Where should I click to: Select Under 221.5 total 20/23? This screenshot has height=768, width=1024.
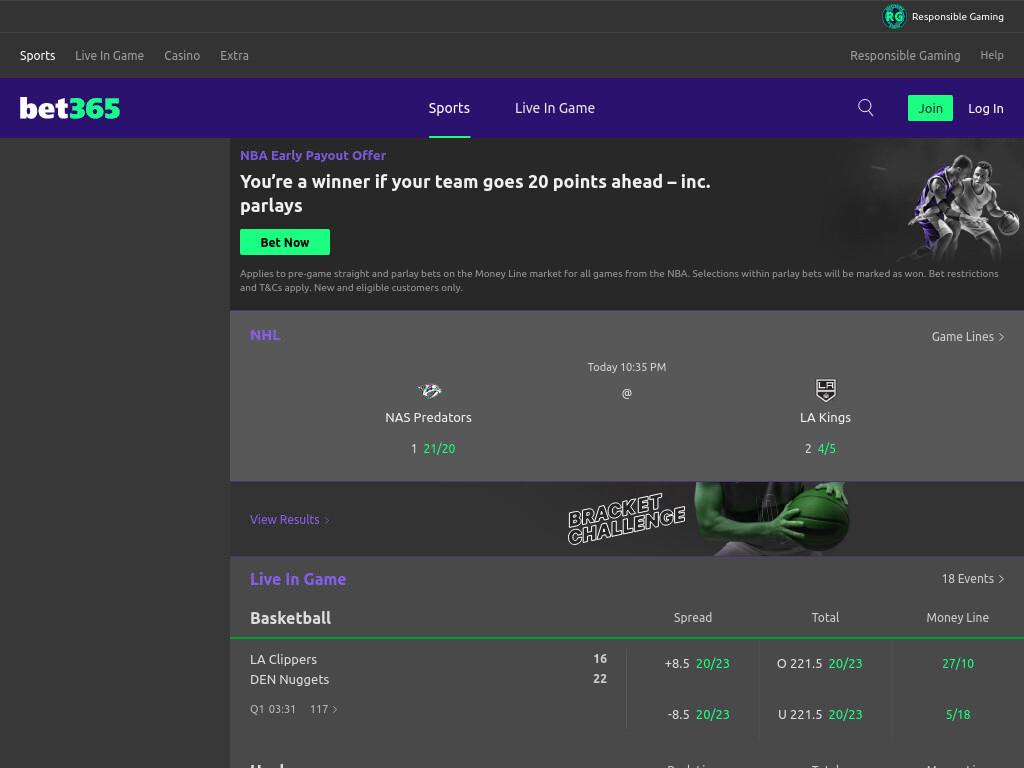(820, 714)
